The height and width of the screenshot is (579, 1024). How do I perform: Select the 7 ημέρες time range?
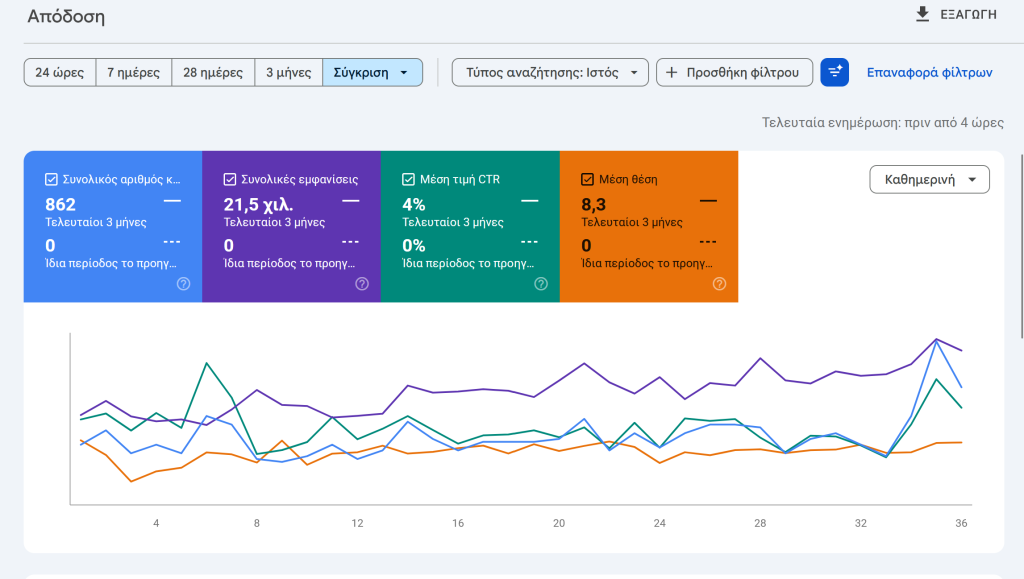pyautogui.click(x=133, y=72)
